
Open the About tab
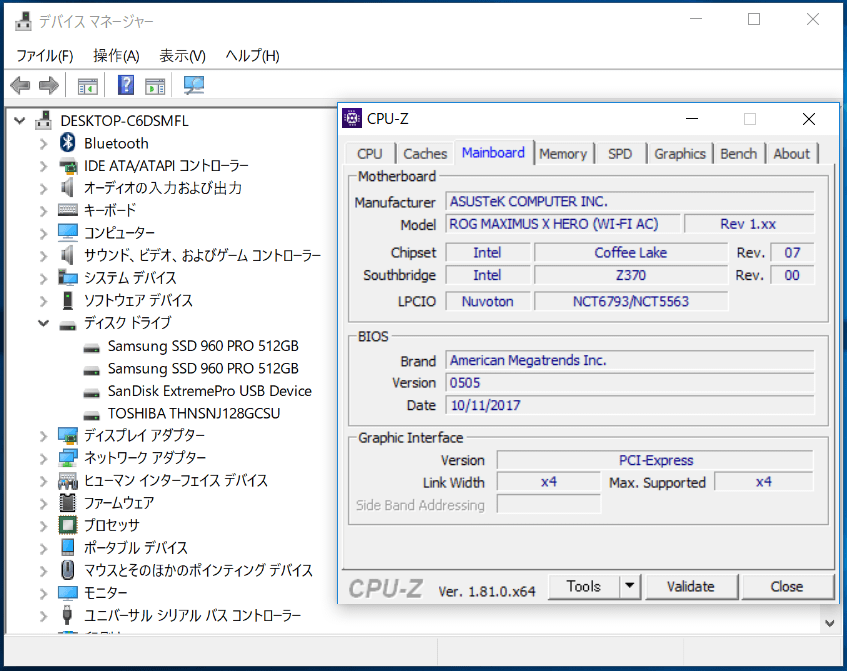791,153
